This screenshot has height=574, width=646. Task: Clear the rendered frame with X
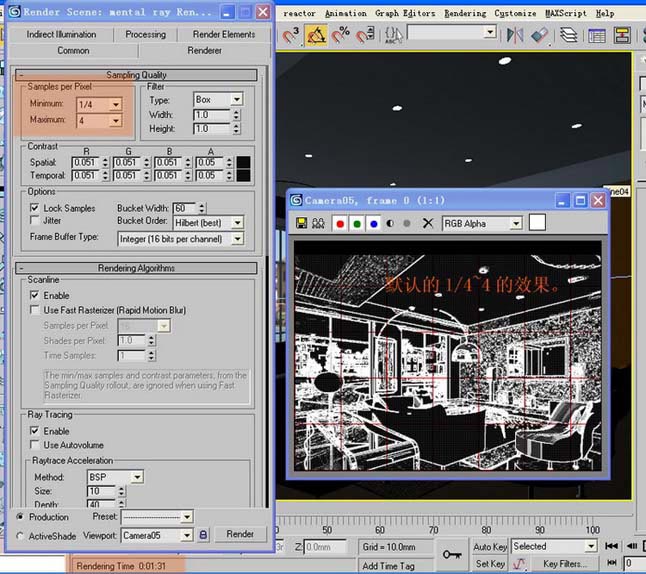[x=428, y=223]
